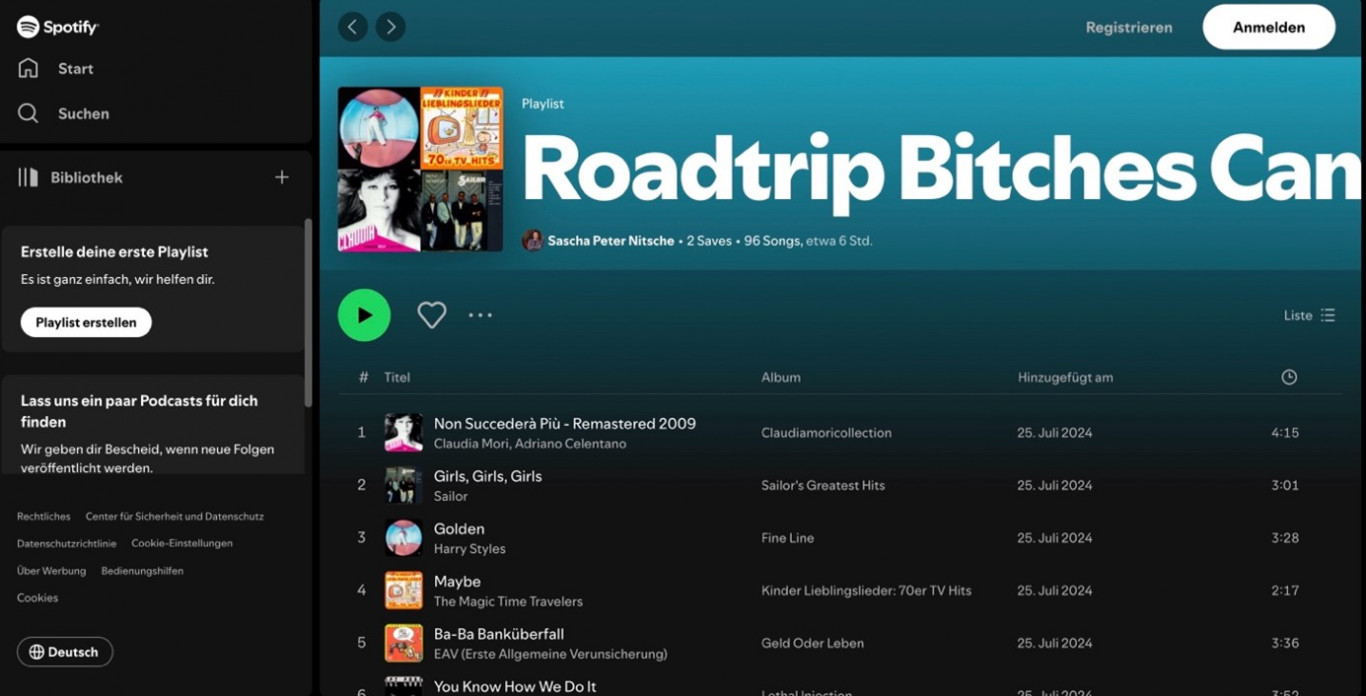
Task: Select the Start (home) icon
Action: click(x=29, y=68)
